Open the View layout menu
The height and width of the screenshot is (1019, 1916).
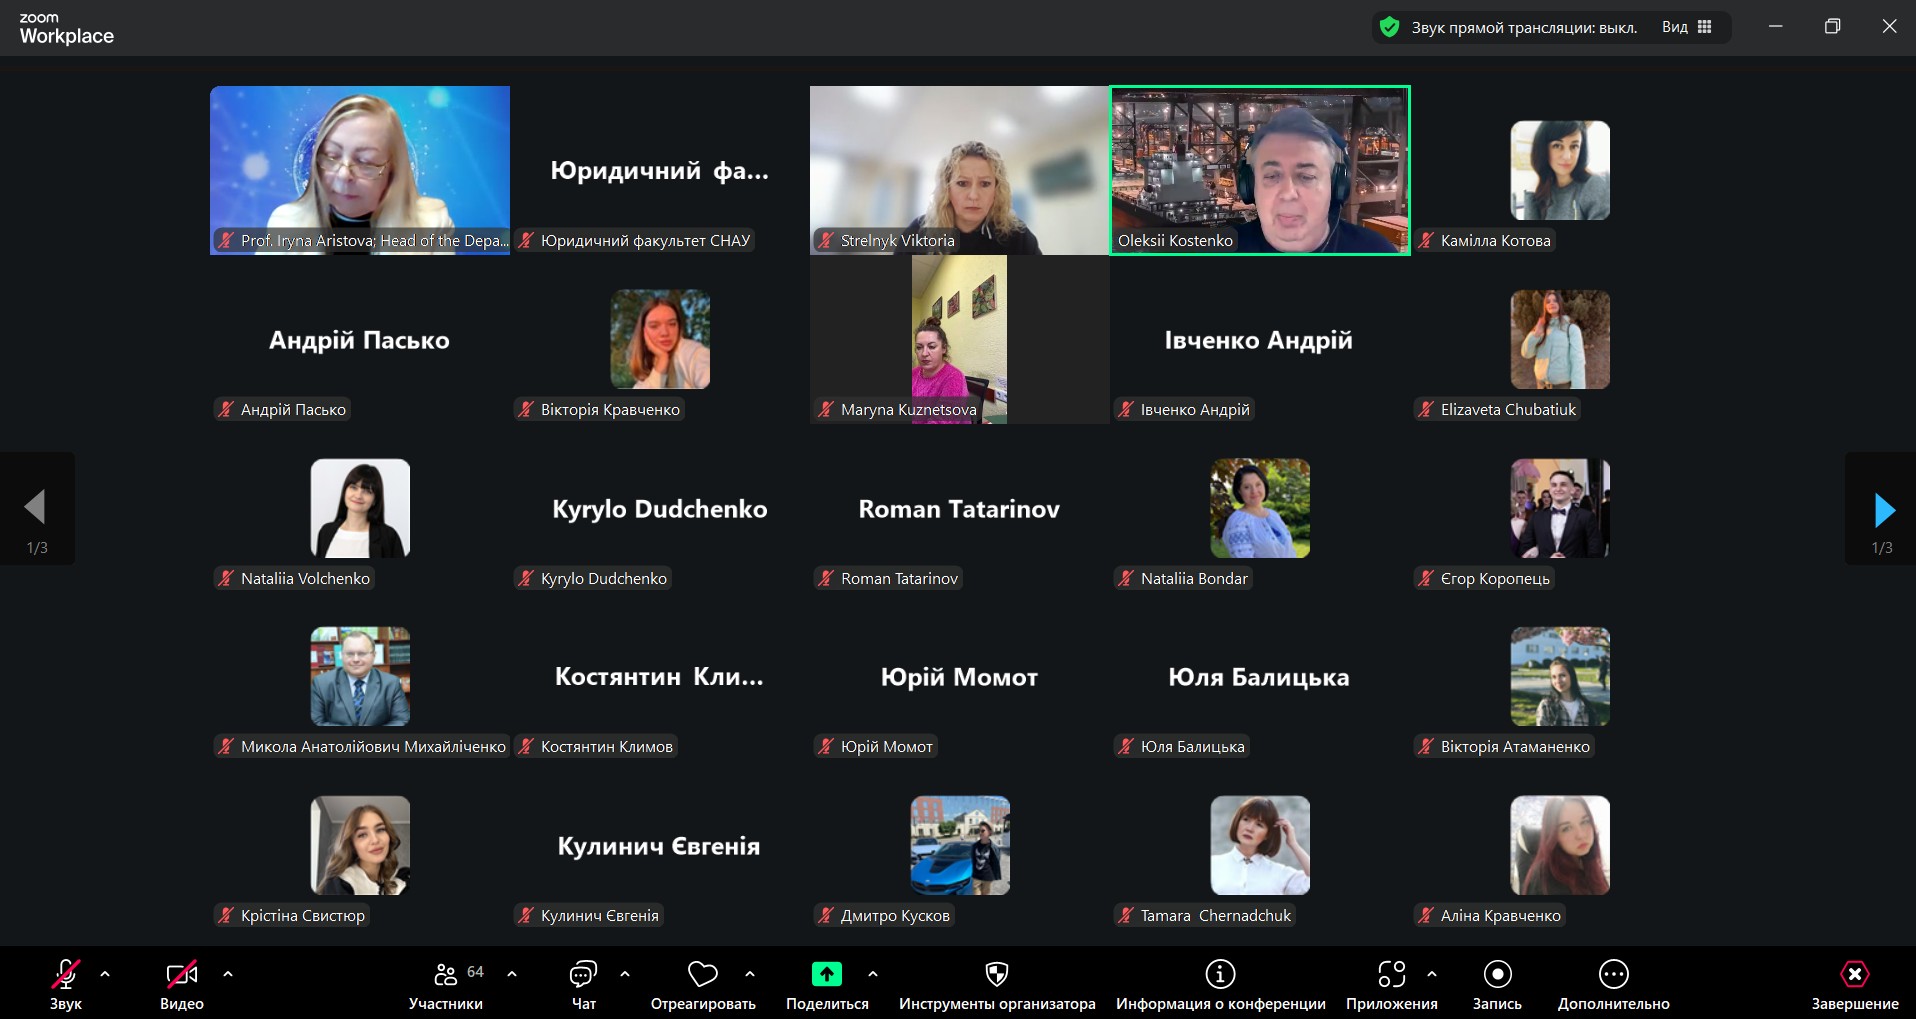(1687, 27)
